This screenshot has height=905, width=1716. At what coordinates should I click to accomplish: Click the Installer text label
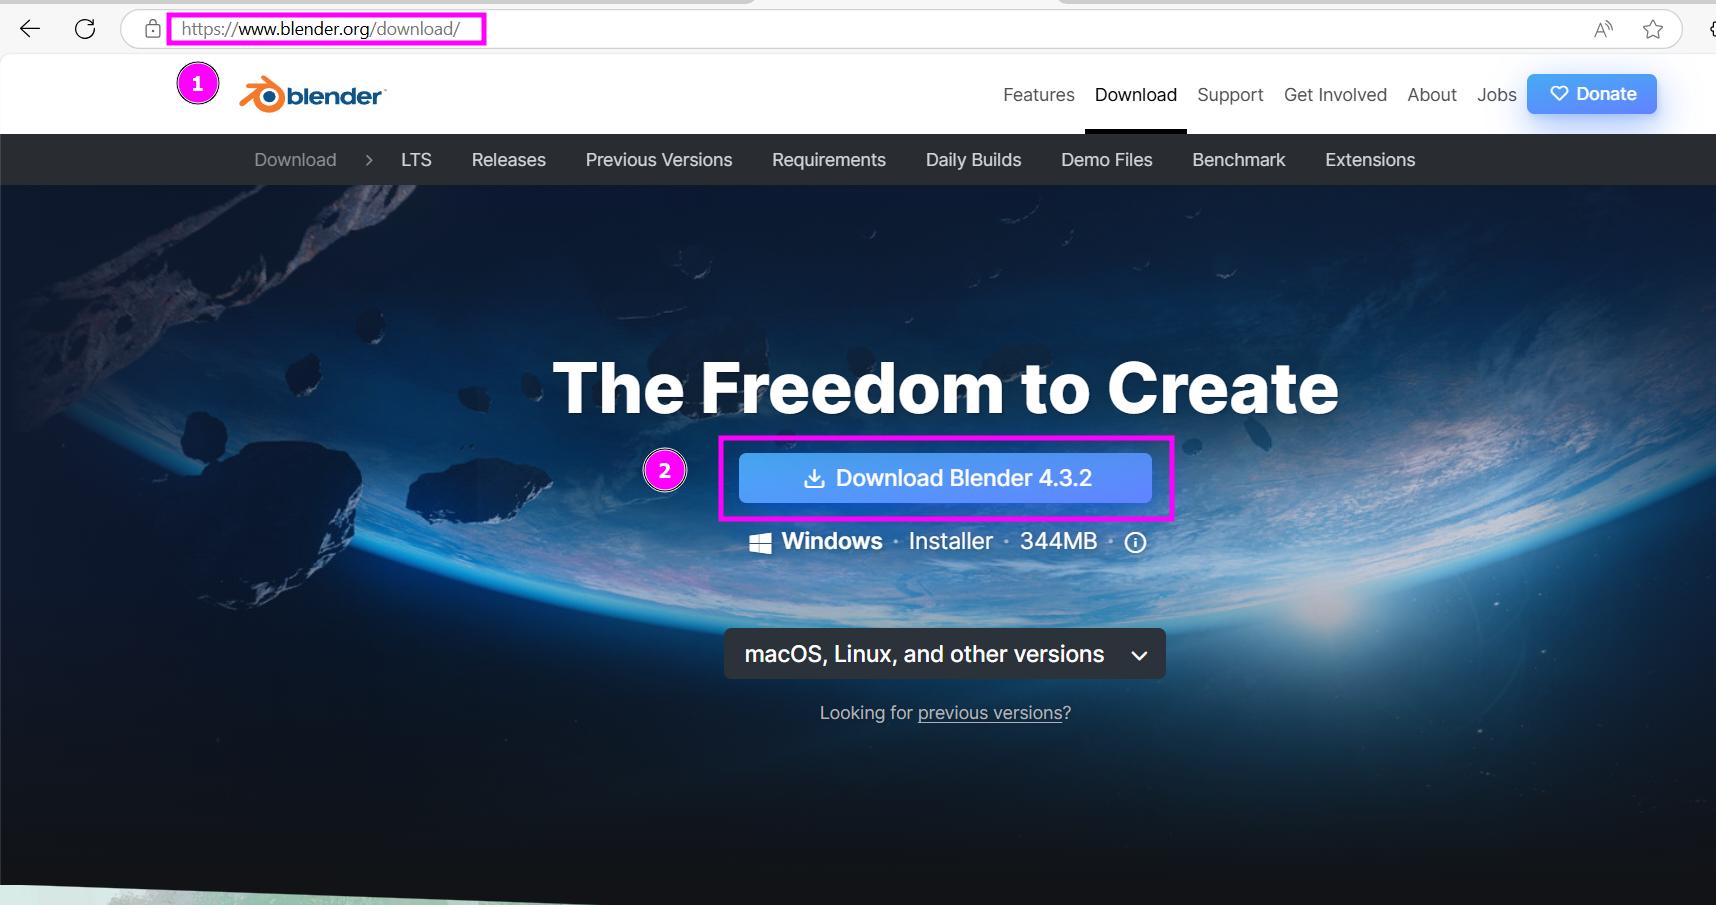coord(950,541)
